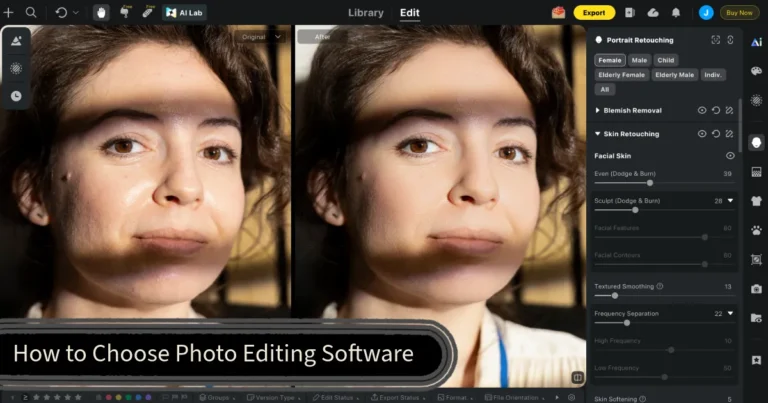Collapse the Sculpt (Dodge & Burn) arrow
The image size is (768, 403).
(x=730, y=201)
